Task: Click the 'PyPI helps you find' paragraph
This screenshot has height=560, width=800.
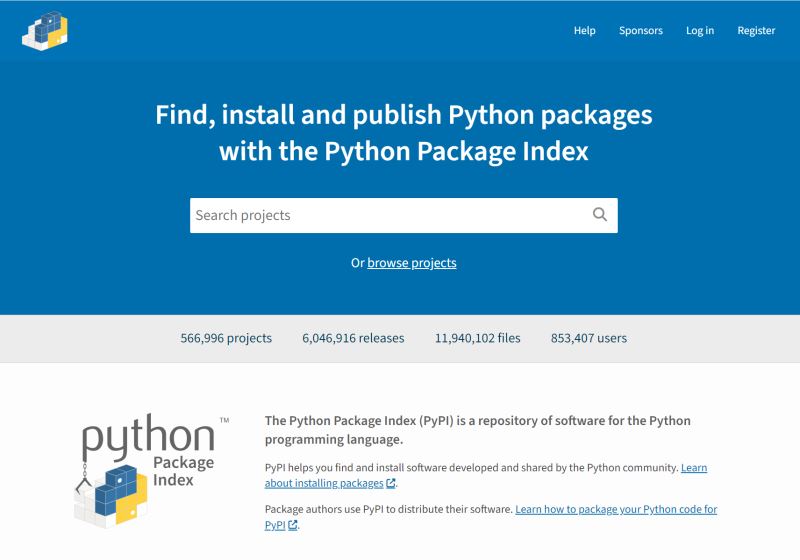Action: pos(470,468)
